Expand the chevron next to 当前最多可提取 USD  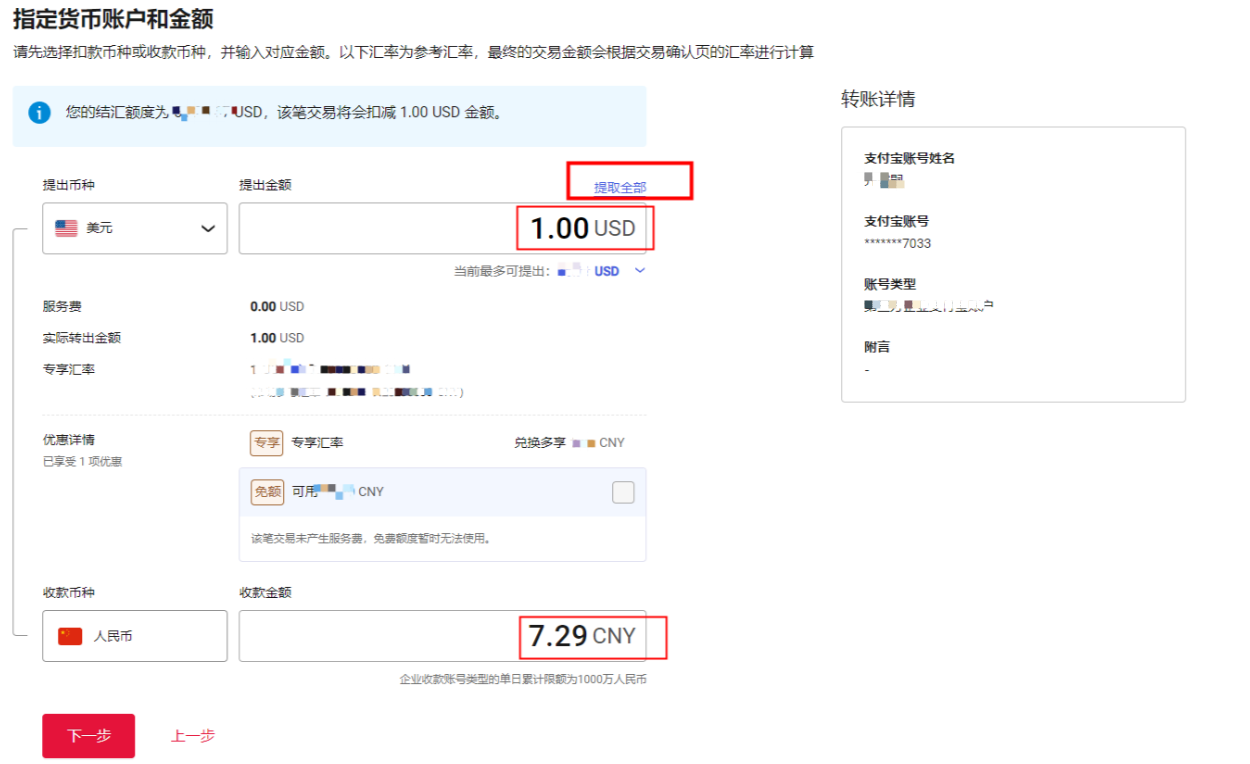point(639,270)
